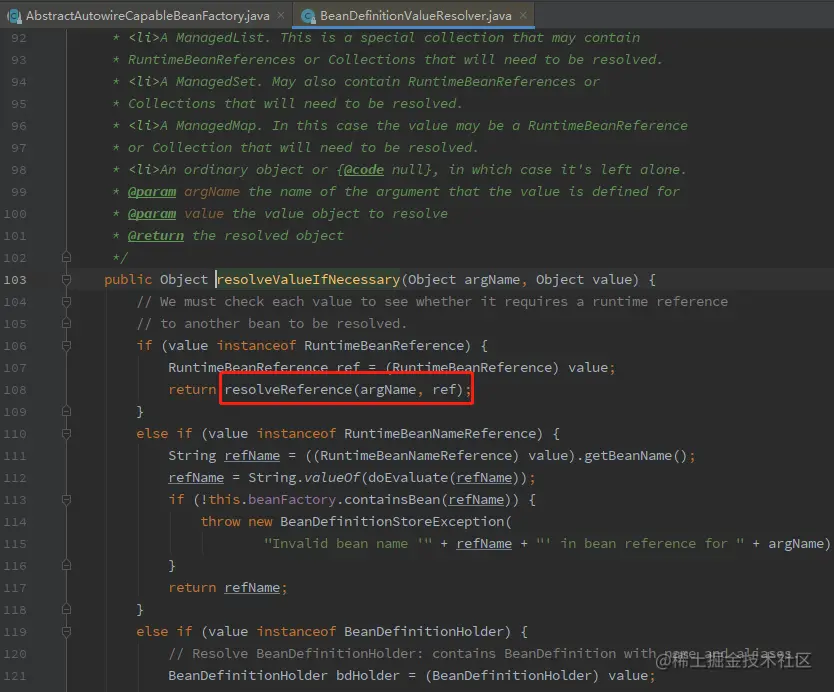Image resolution: width=834 pixels, height=692 pixels.
Task: Collapse the if-block fold at line 106
Action: point(66,346)
